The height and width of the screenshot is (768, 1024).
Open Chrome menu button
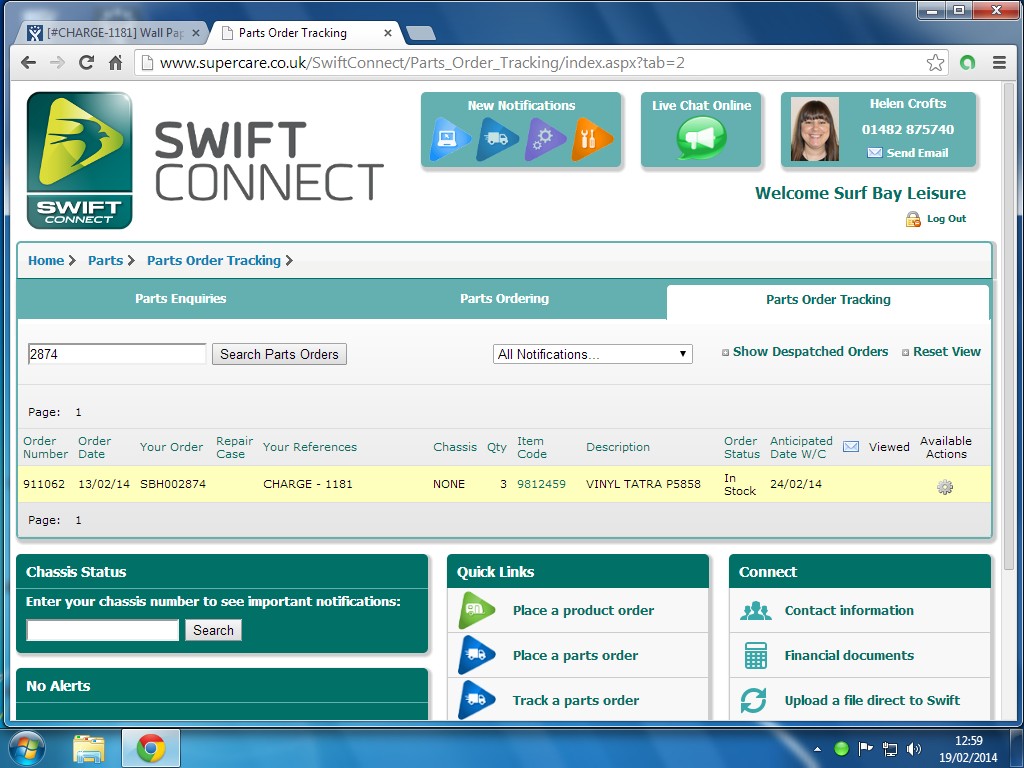[998, 63]
